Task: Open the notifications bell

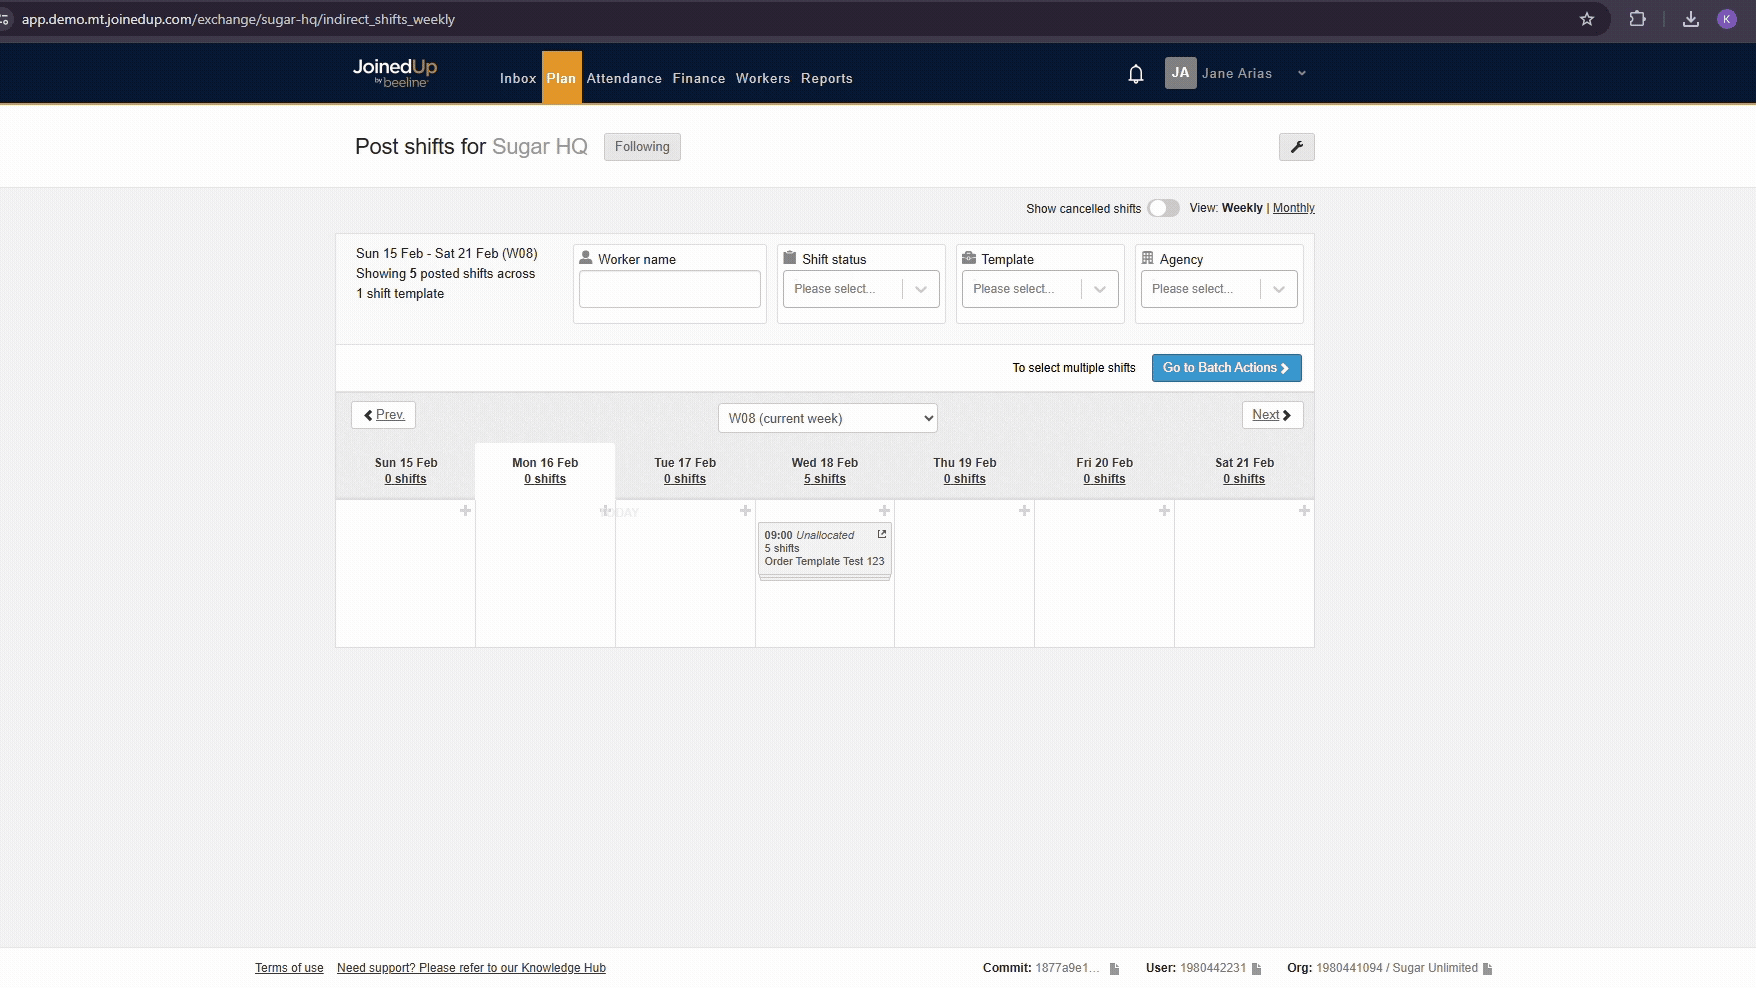Action: [1135, 74]
